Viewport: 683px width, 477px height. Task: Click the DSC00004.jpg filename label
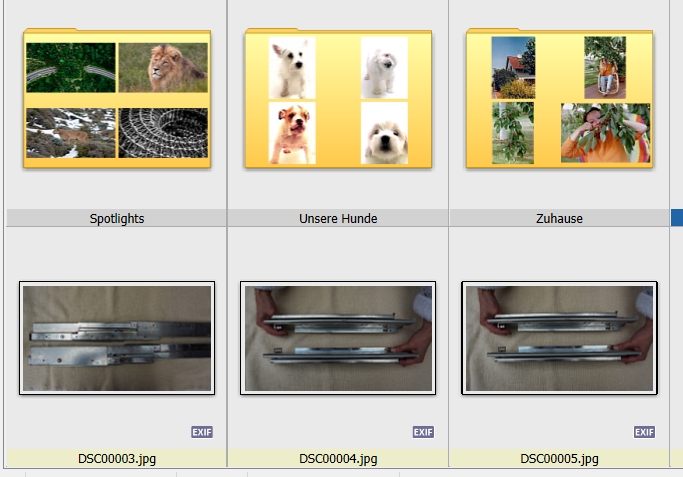coord(338,459)
